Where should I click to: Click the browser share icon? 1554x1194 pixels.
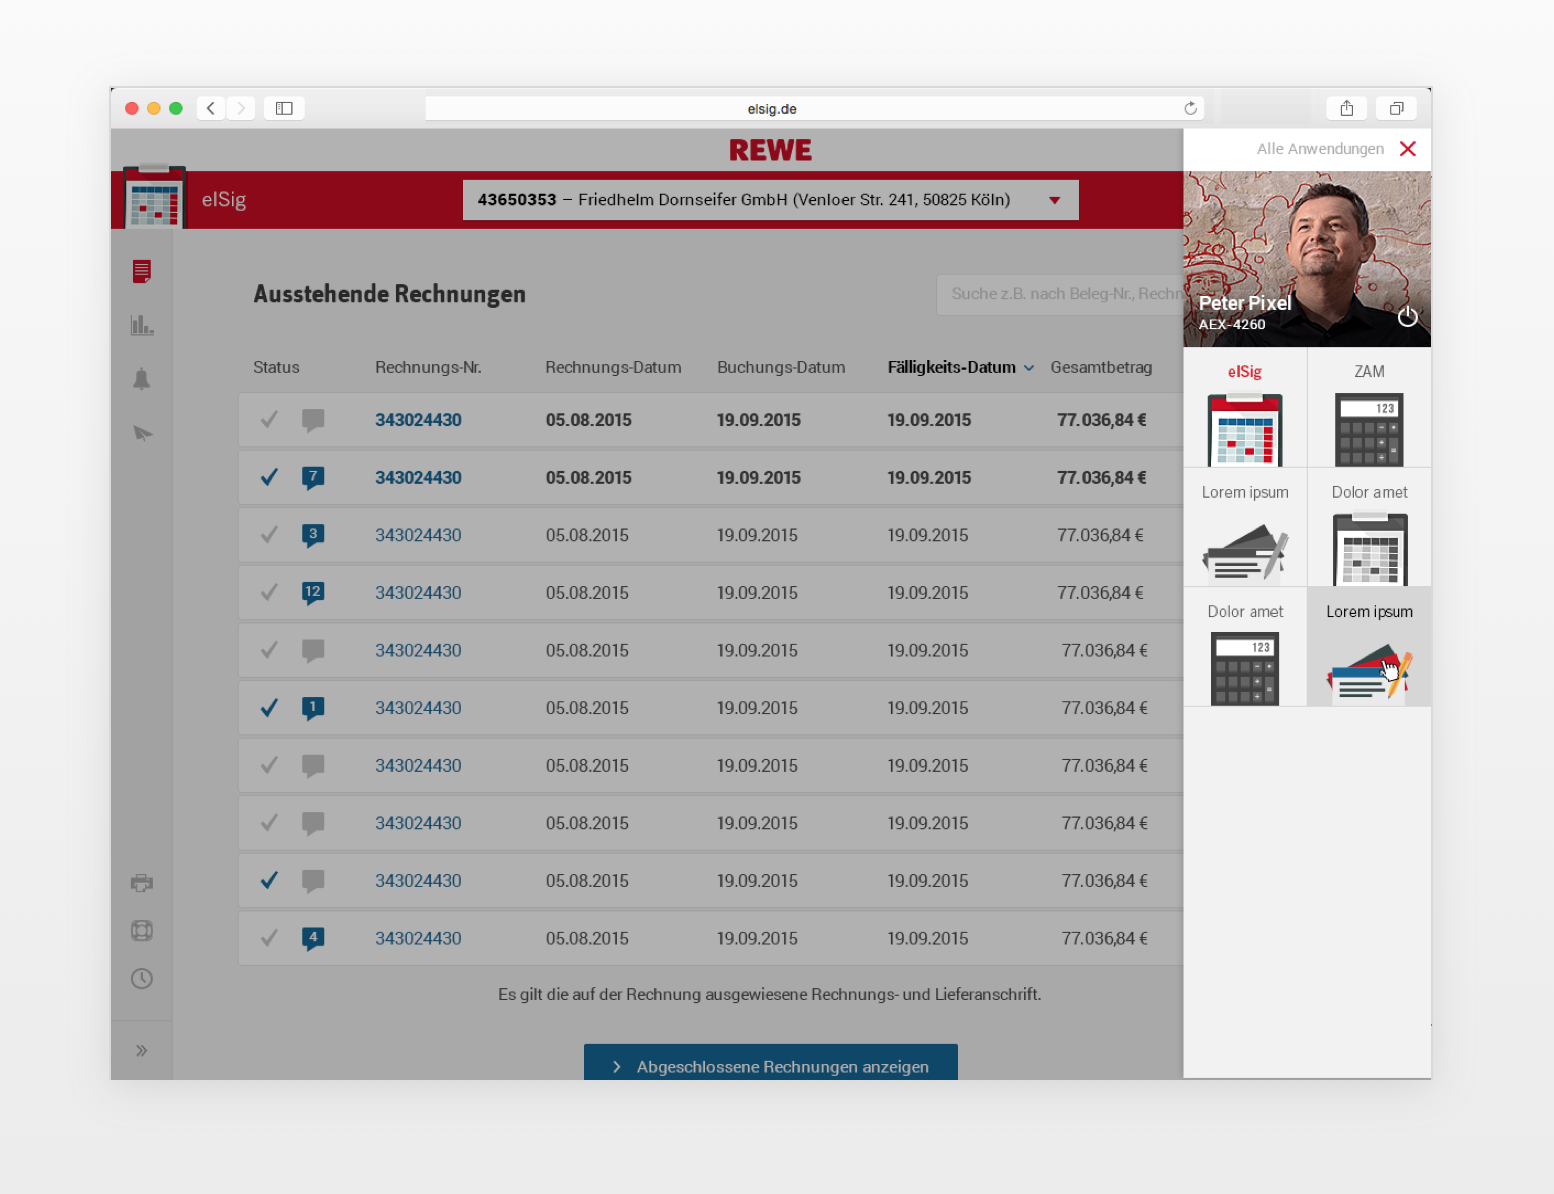tap(1347, 108)
